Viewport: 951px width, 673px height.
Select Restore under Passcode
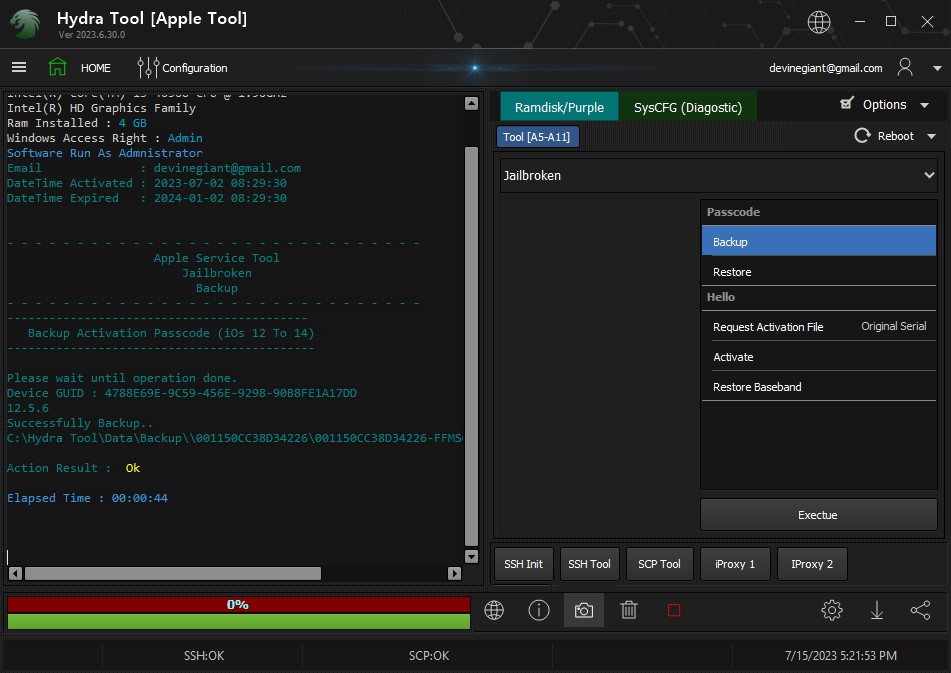click(819, 272)
